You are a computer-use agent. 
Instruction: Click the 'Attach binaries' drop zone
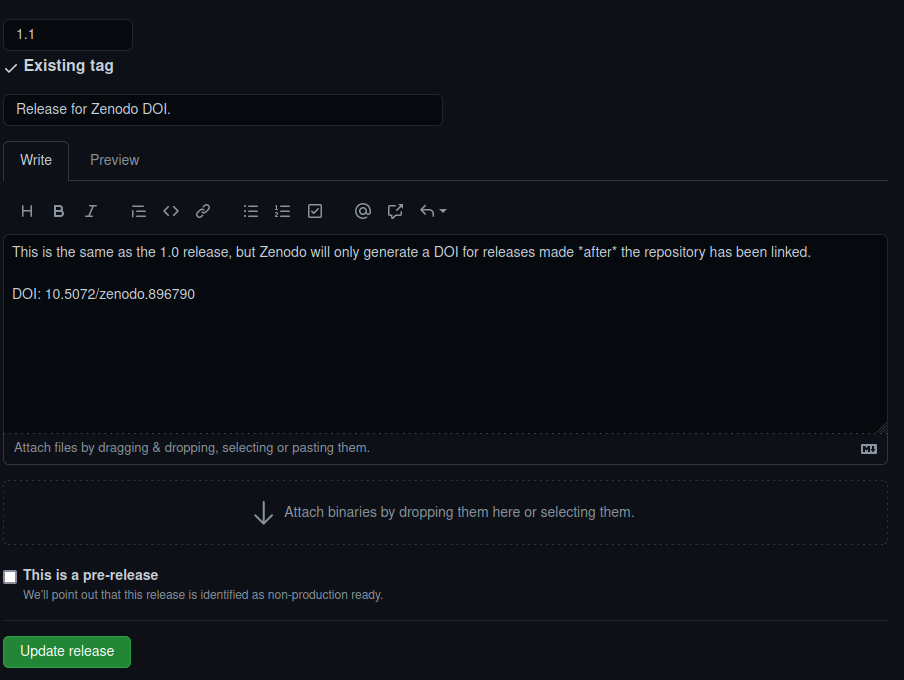pyautogui.click(x=445, y=512)
